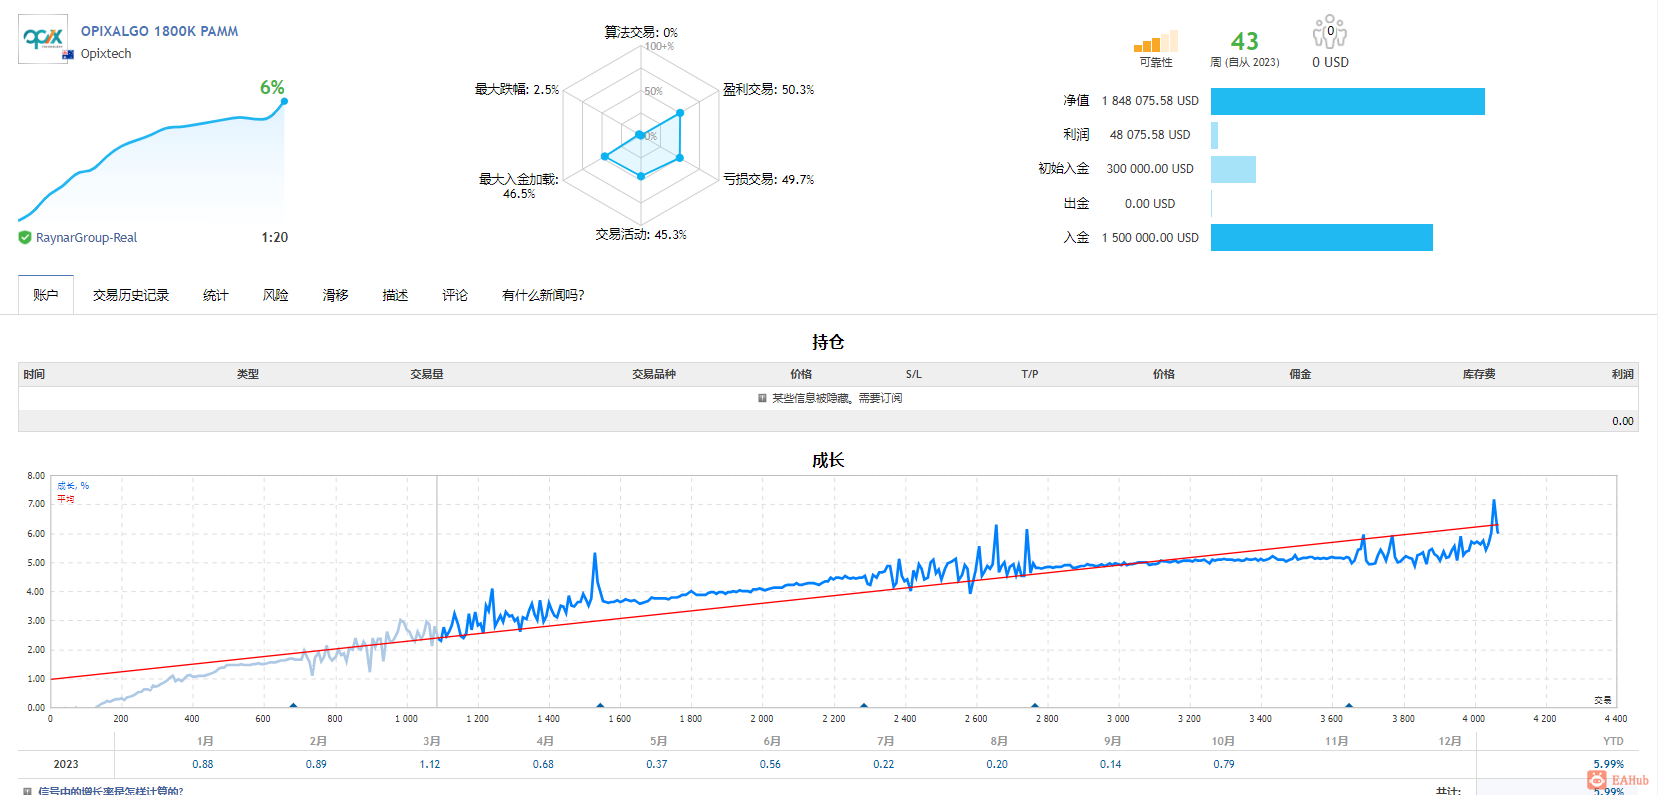
Task: Click the 某些信息被隐藏, 需要订阅 notice
Action: pos(837,398)
